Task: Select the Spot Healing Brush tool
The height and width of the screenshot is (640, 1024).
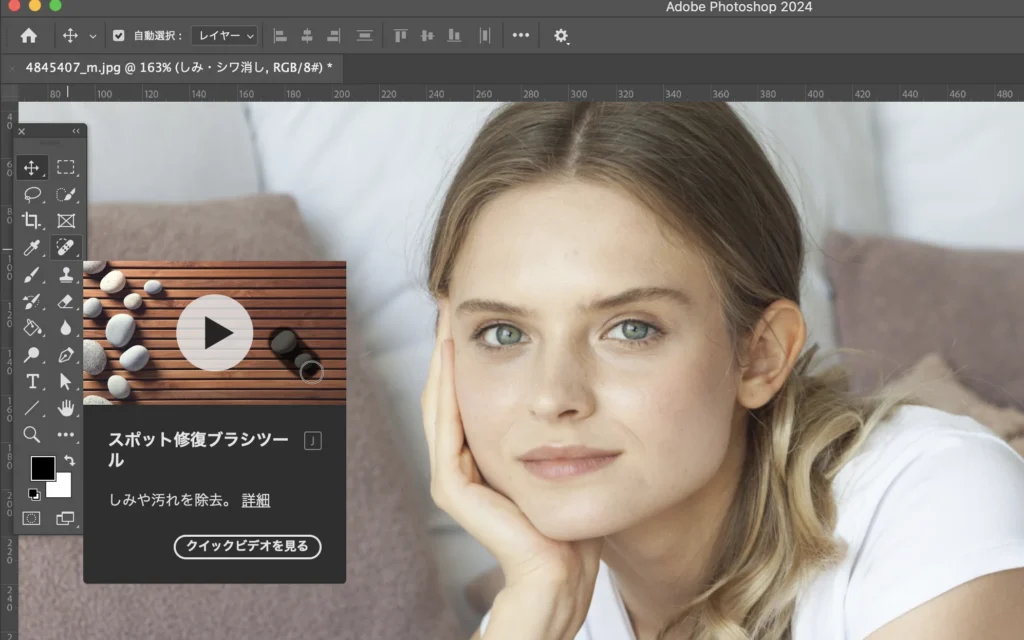Action: (66, 248)
